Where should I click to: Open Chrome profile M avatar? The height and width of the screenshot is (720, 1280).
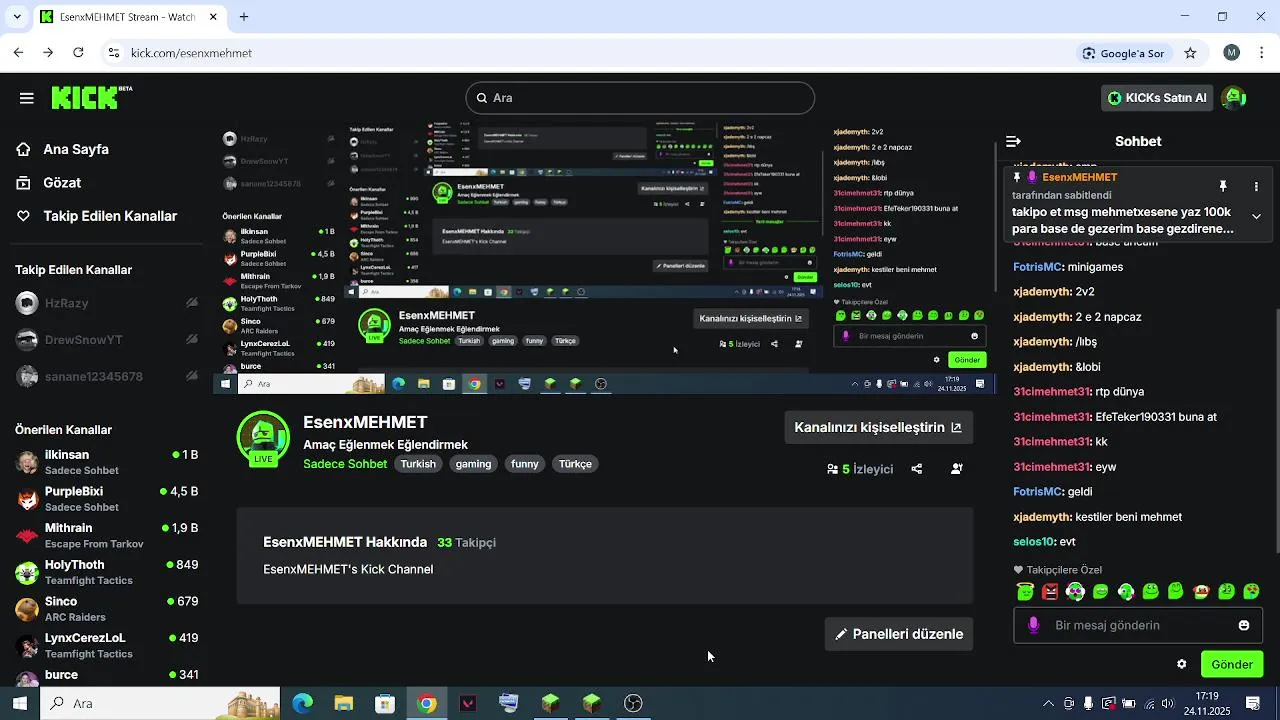pos(1232,53)
